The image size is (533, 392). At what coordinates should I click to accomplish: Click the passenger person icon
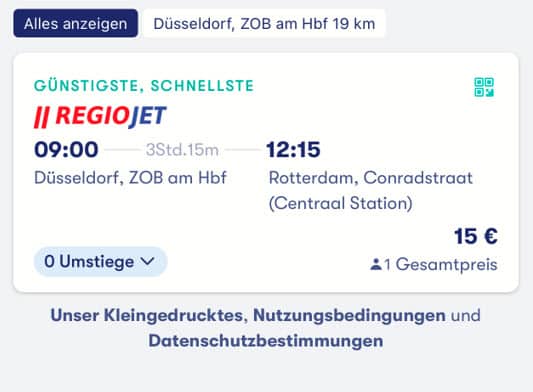[x=376, y=264]
